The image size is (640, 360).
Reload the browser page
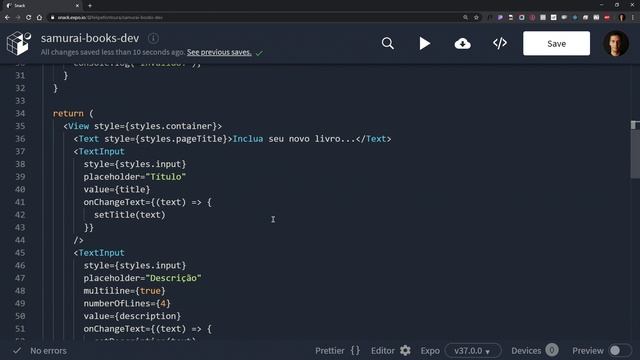pos(28,18)
